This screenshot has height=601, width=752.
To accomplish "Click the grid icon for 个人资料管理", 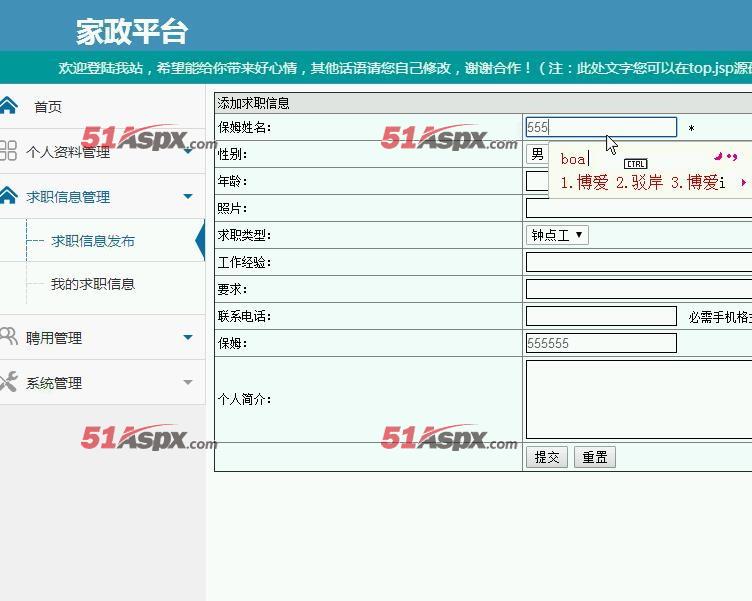I will [x=8, y=150].
